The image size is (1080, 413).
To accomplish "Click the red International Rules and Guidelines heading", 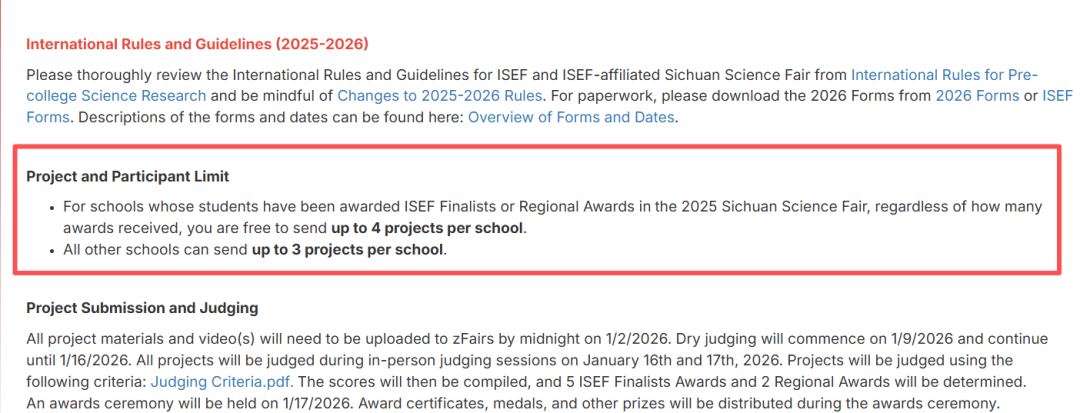I will pos(197,44).
